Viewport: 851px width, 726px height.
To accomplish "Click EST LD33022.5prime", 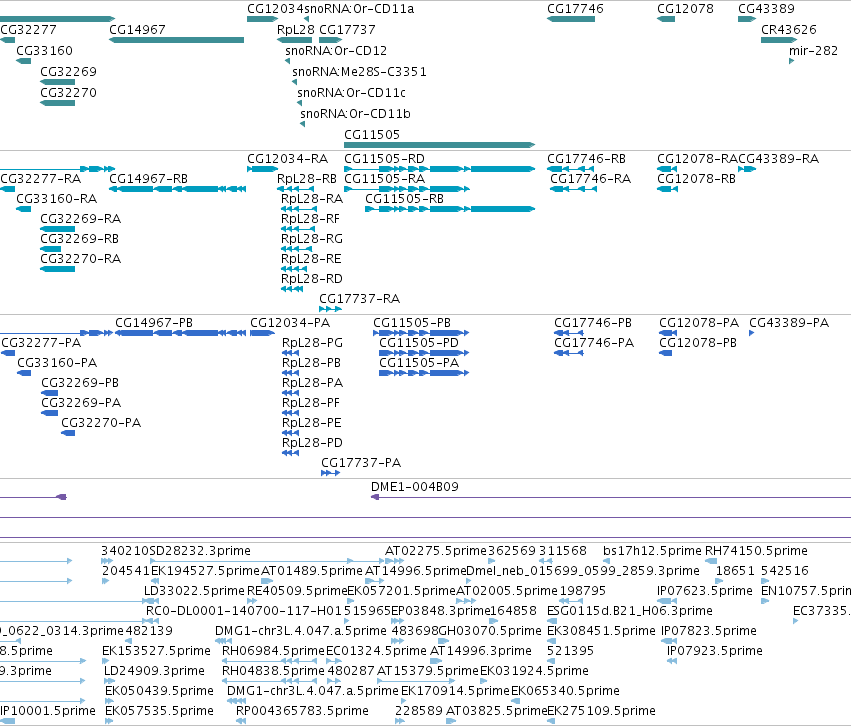I will [x=194, y=591].
